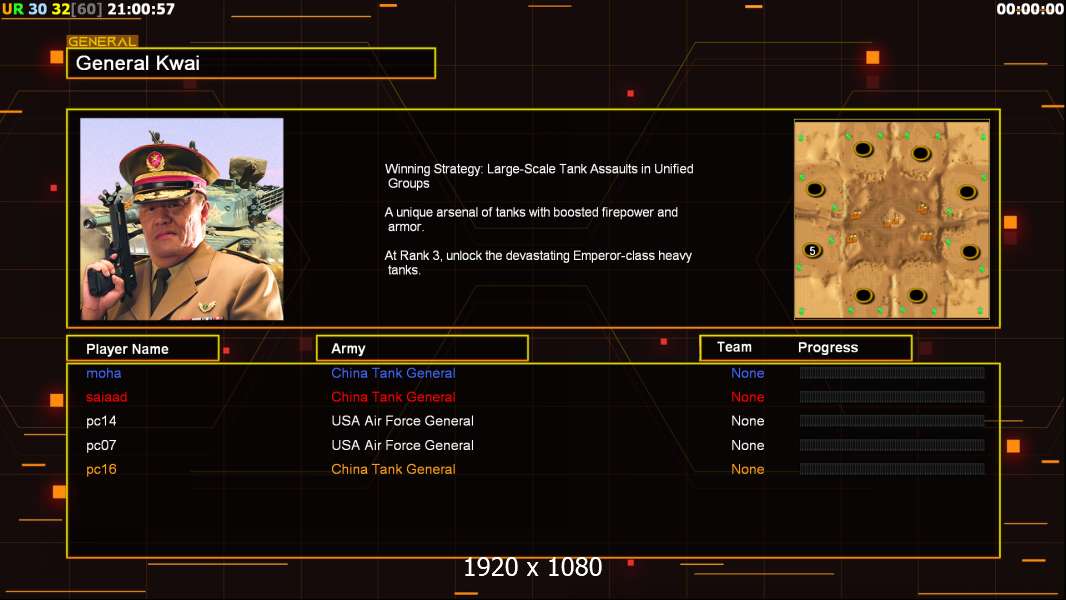Click the team value None for pc14
Viewport: 1066px width, 600px height.
coord(747,421)
